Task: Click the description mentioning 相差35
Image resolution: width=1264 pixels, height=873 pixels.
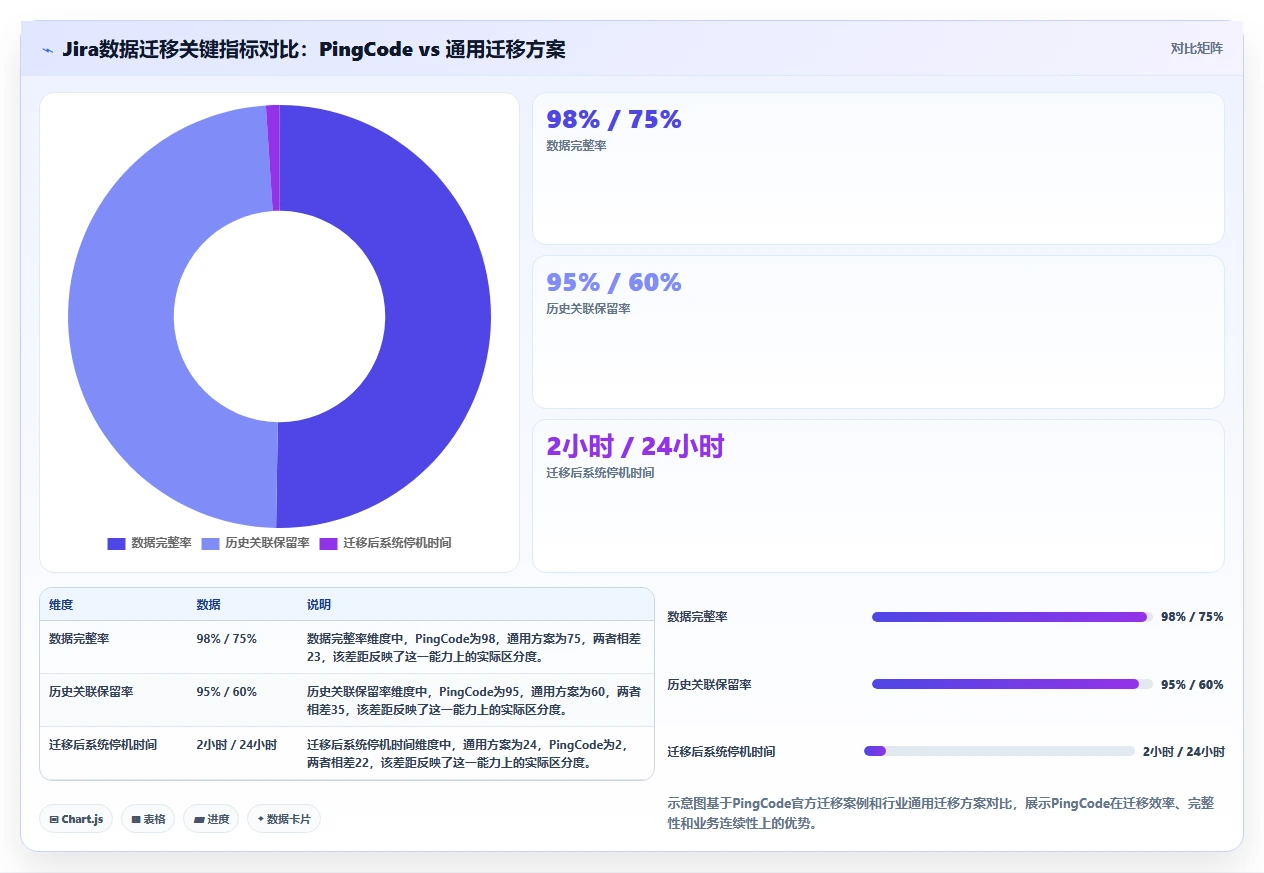Action: [x=474, y=700]
